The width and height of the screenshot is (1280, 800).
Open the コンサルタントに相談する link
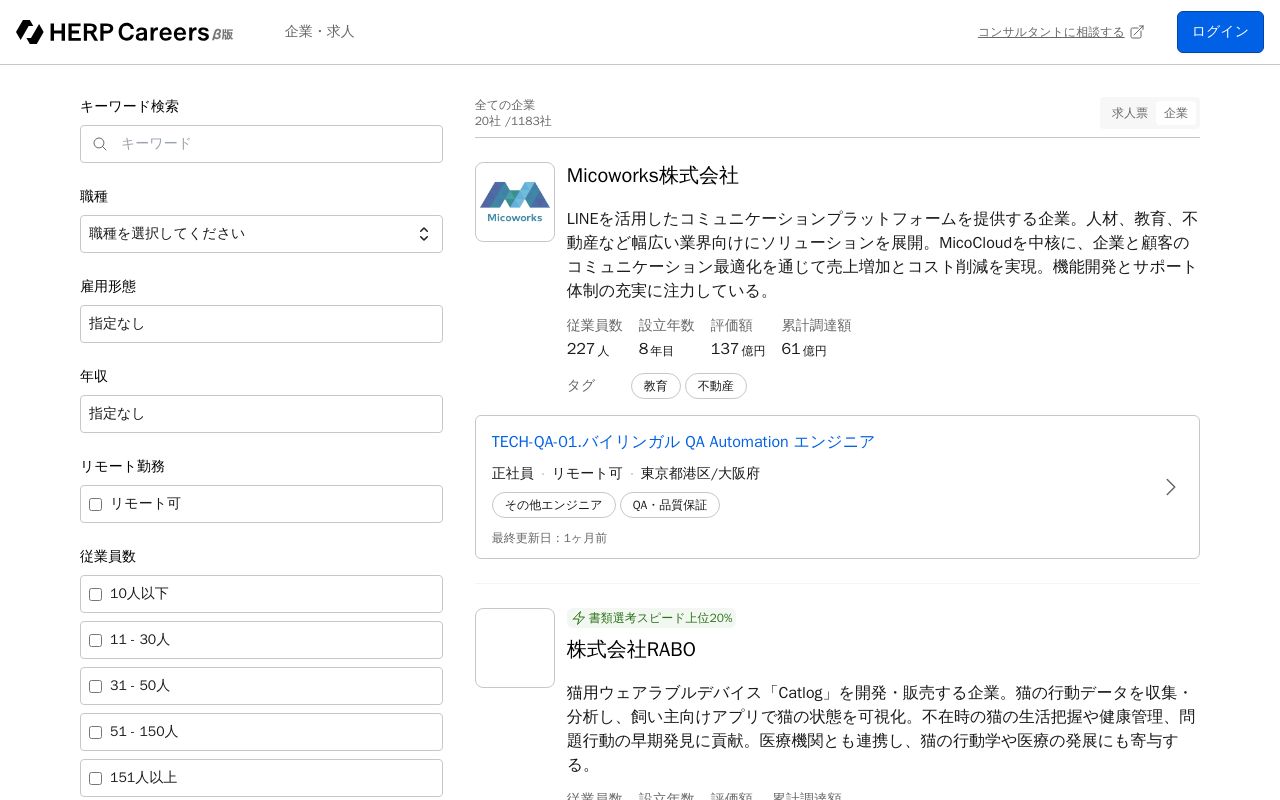(x=1051, y=32)
